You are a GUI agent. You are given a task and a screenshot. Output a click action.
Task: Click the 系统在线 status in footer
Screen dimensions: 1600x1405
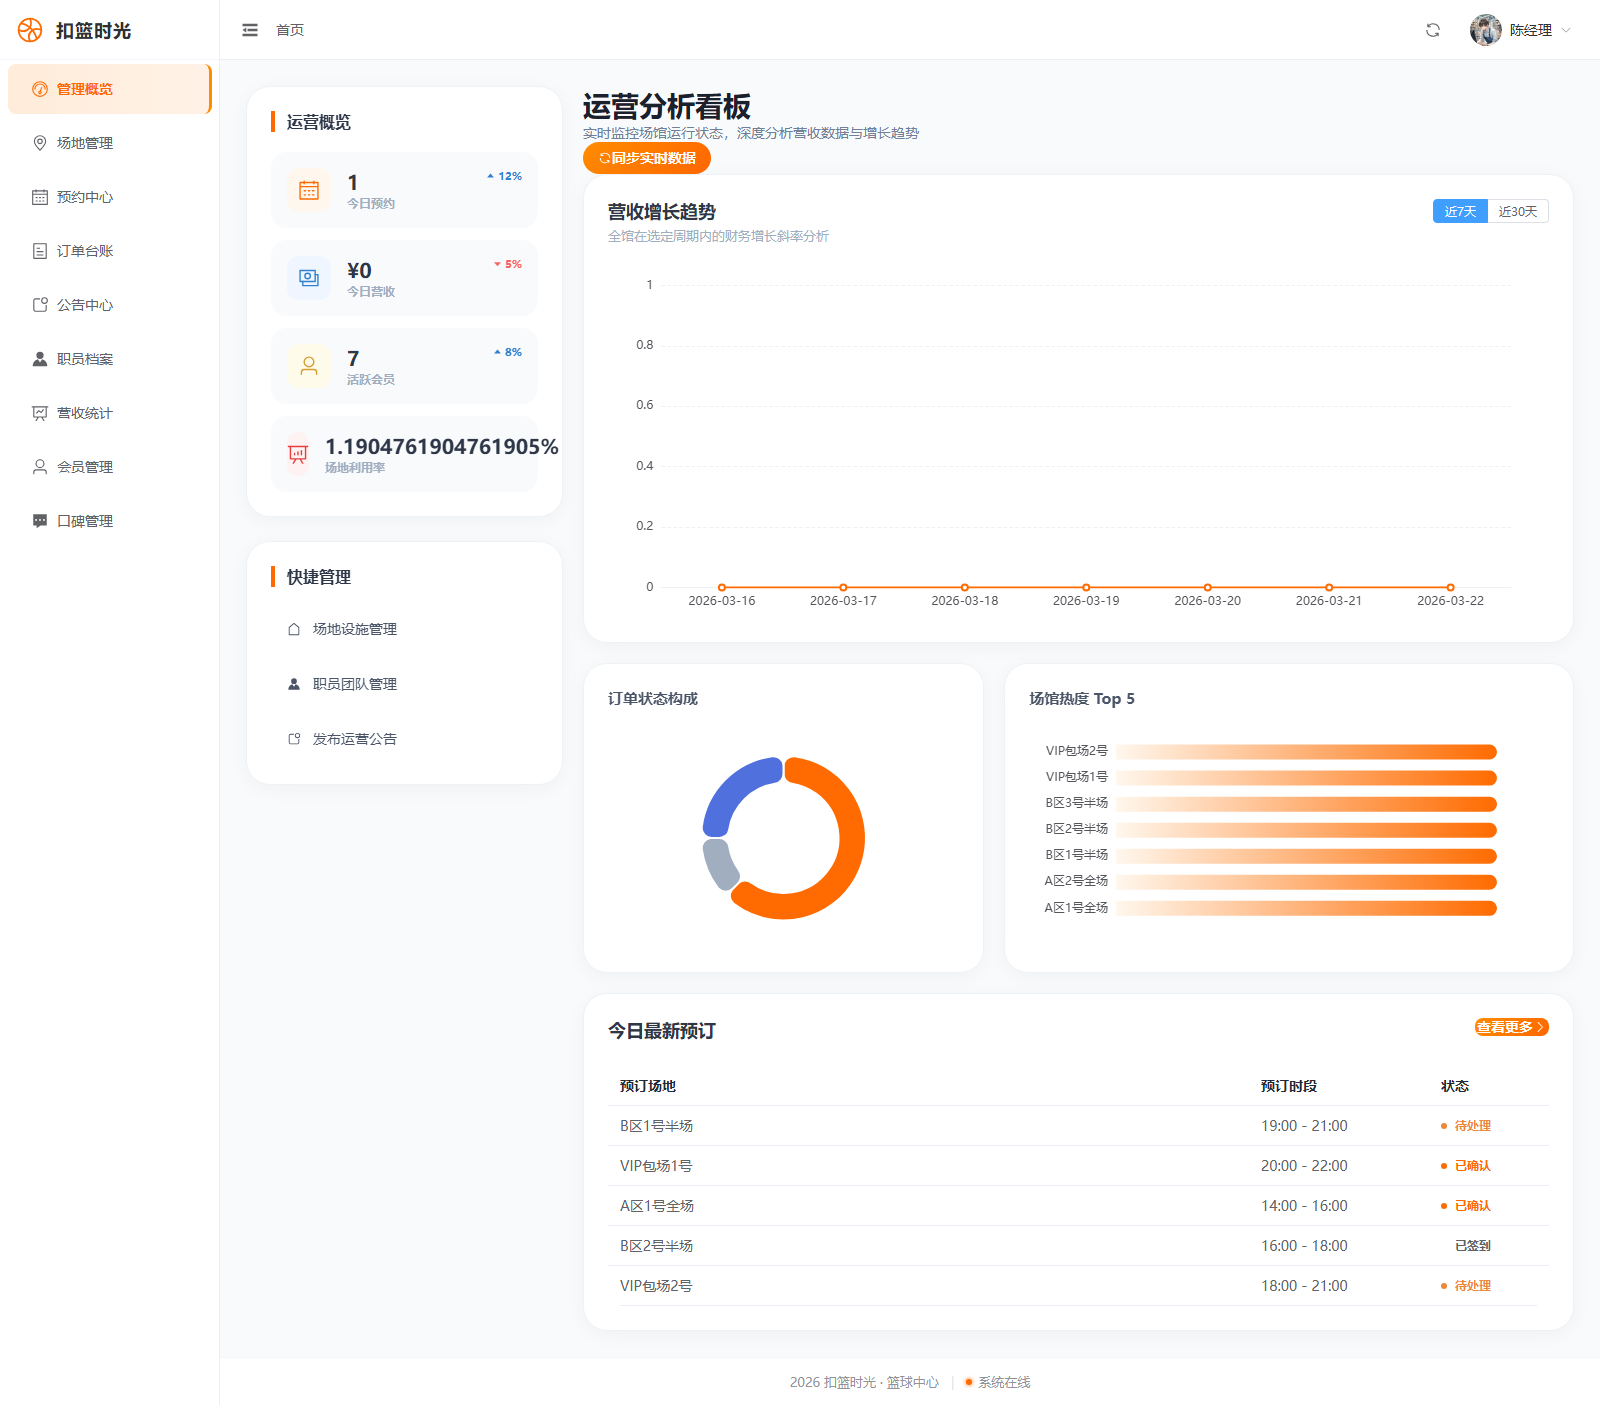(x=997, y=1382)
